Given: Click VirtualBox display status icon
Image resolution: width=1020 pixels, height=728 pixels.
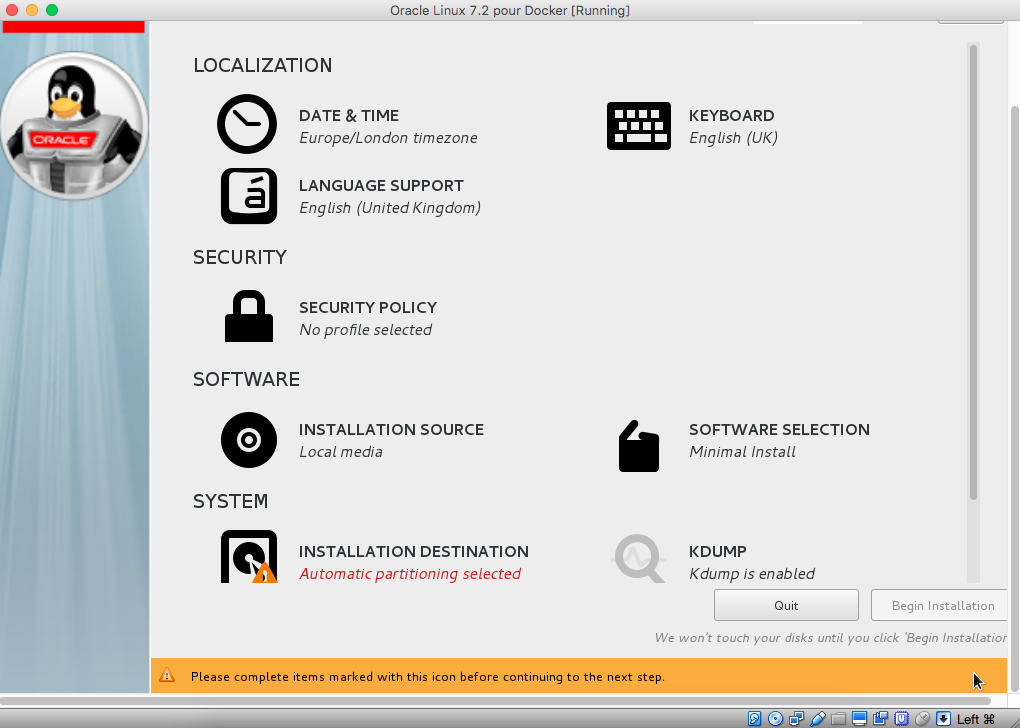Looking at the screenshot, I should [859, 718].
